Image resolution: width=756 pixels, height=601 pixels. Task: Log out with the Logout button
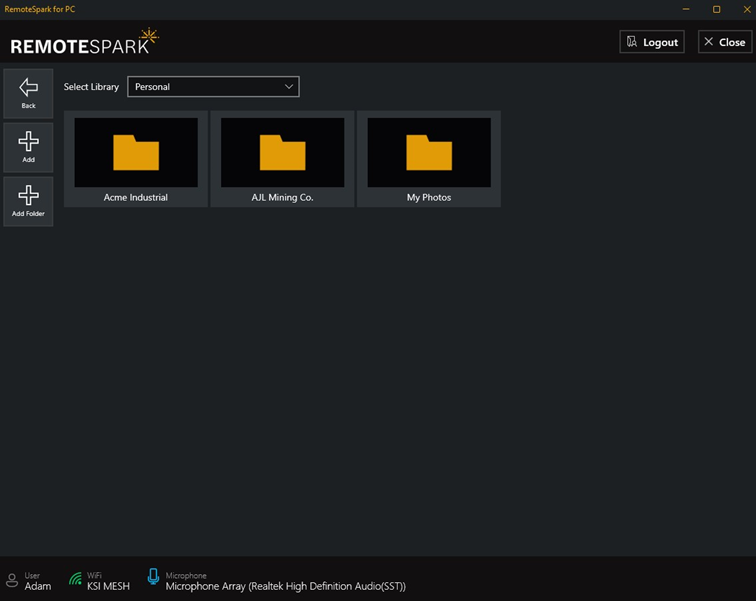point(652,42)
